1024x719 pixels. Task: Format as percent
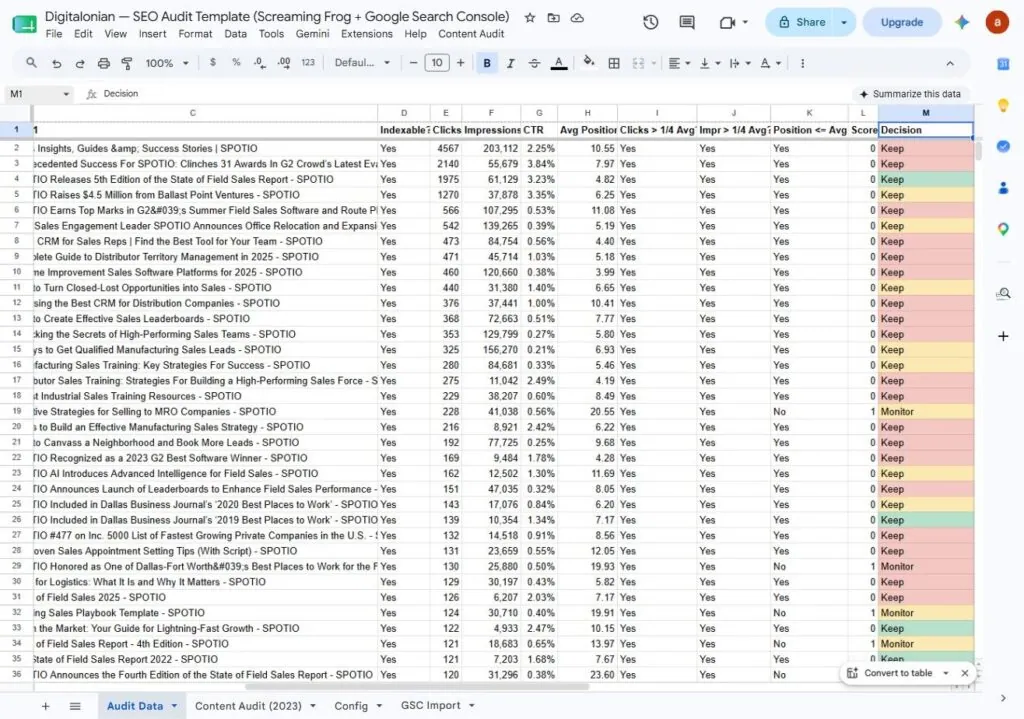(236, 63)
